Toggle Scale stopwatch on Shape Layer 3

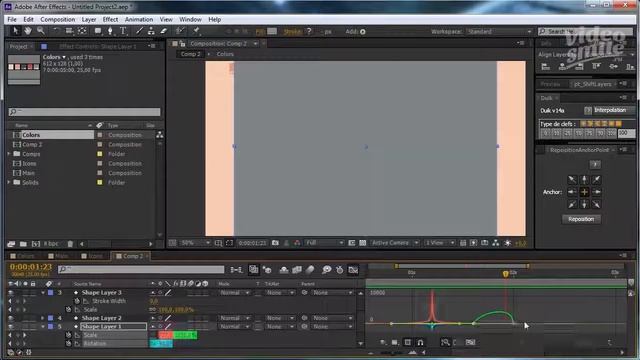[x=69, y=310]
